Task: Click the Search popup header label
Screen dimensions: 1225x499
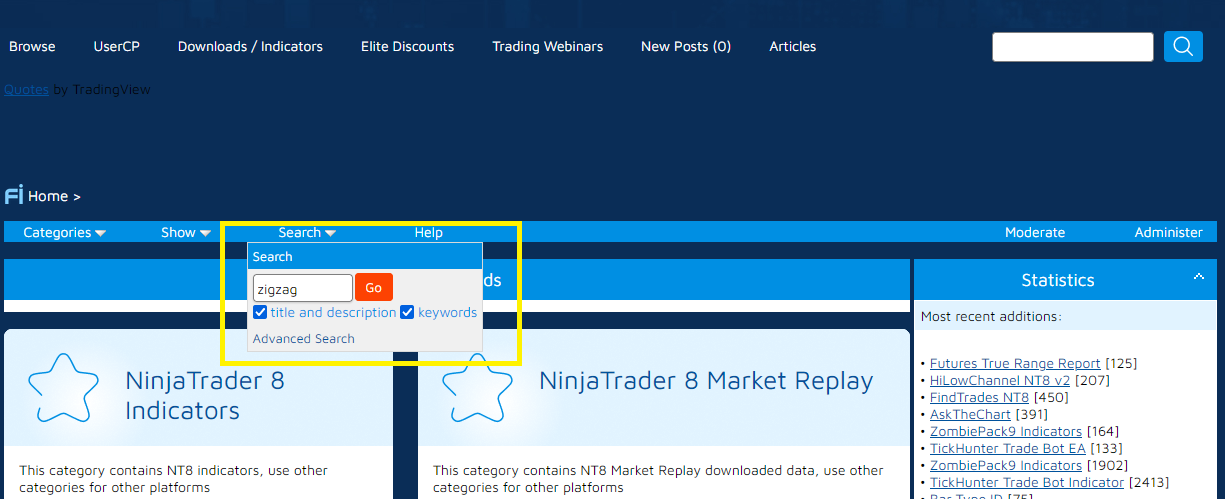Action: (272, 257)
